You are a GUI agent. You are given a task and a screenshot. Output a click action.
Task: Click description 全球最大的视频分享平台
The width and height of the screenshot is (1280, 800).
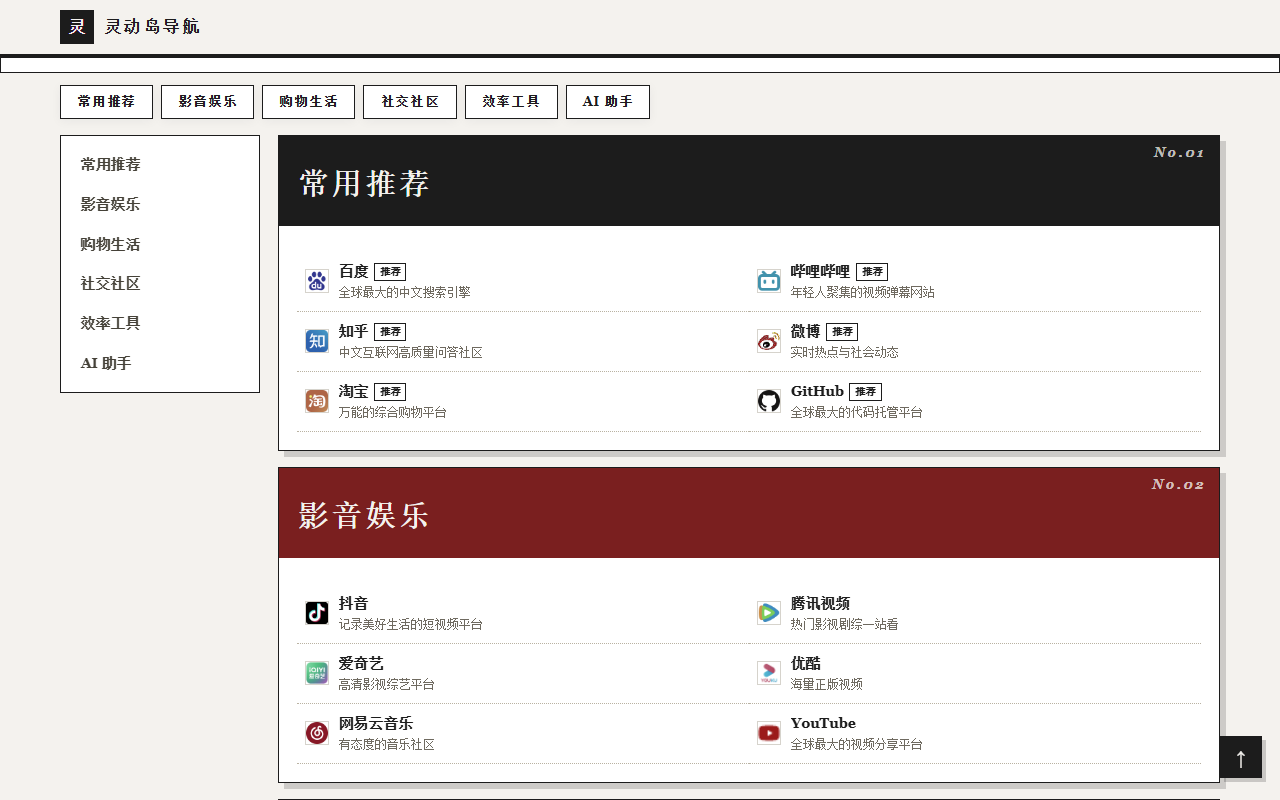pos(857,744)
